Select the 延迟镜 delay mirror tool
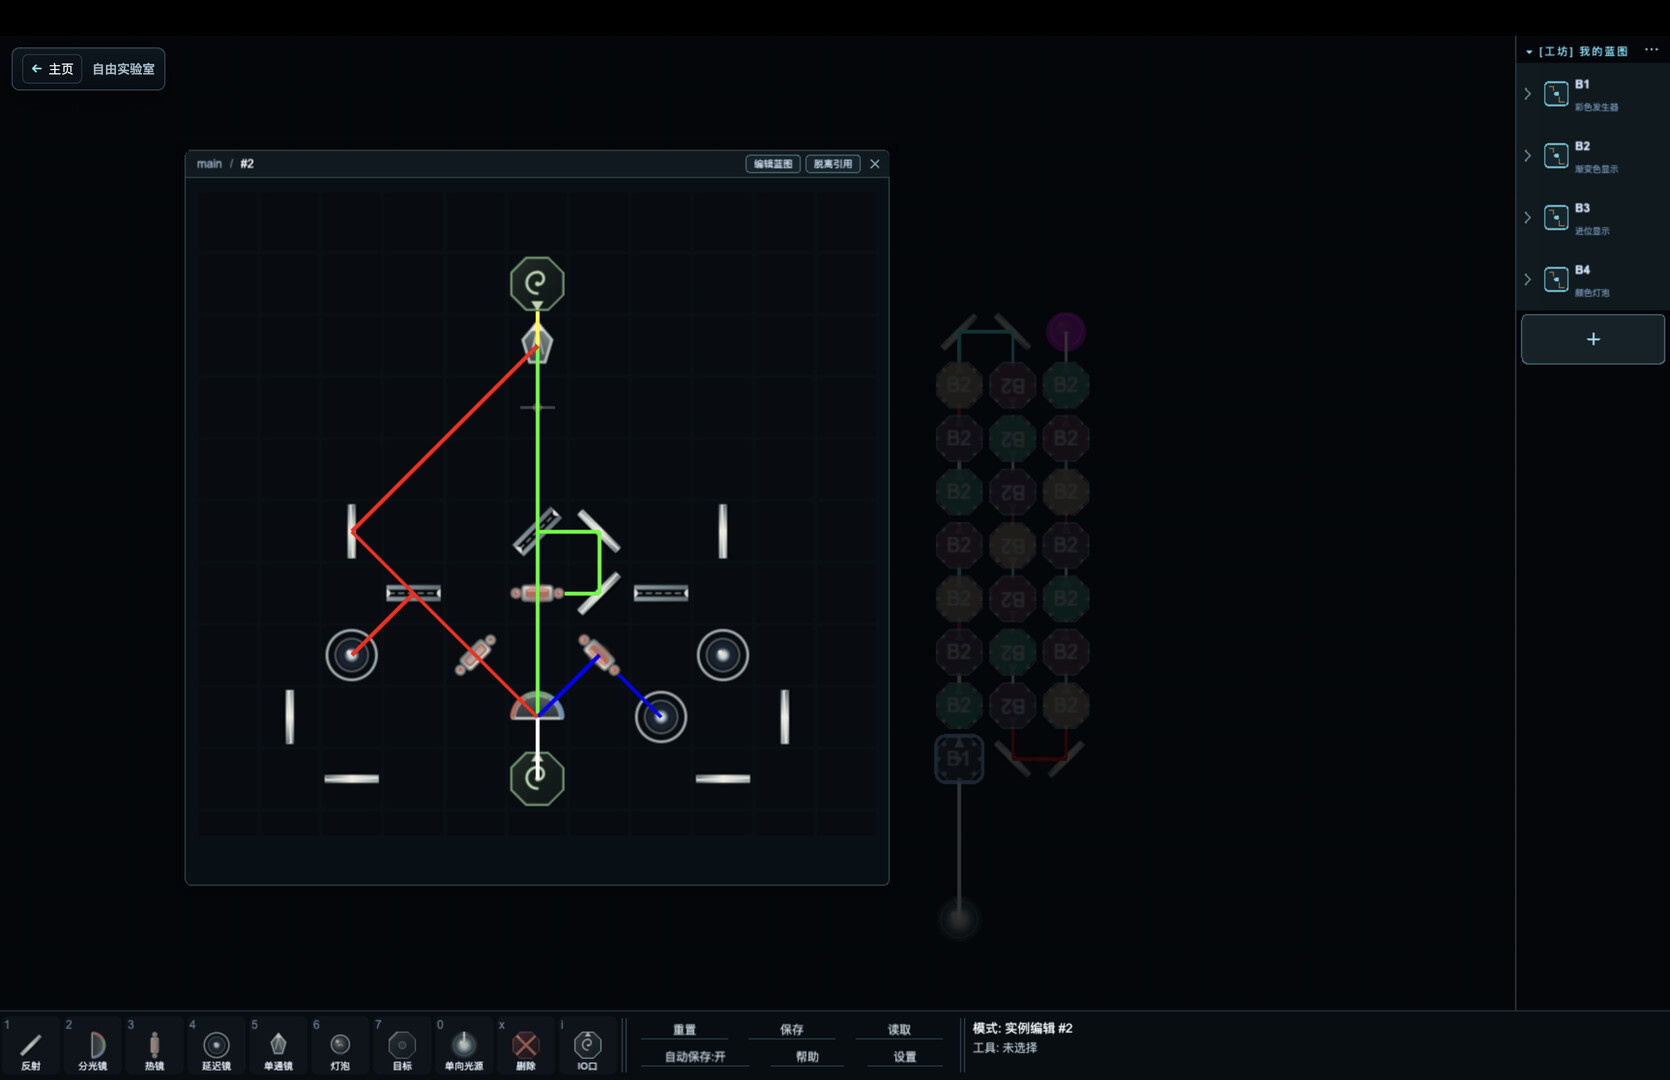Image resolution: width=1670 pixels, height=1080 pixels. [x=216, y=1047]
